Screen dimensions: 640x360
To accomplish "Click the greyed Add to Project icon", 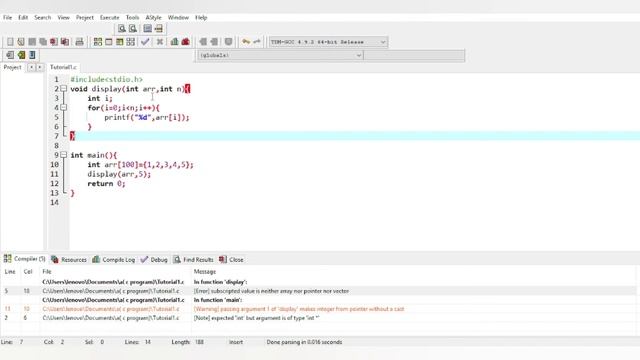I will (x=203, y=42).
